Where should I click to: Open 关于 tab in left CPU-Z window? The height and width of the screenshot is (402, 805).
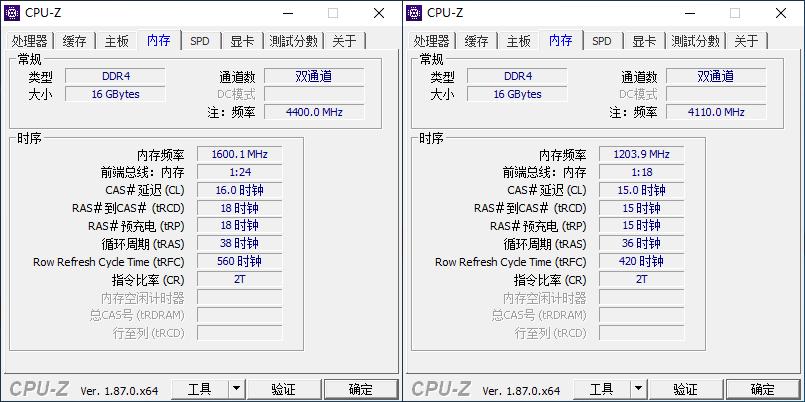344,41
